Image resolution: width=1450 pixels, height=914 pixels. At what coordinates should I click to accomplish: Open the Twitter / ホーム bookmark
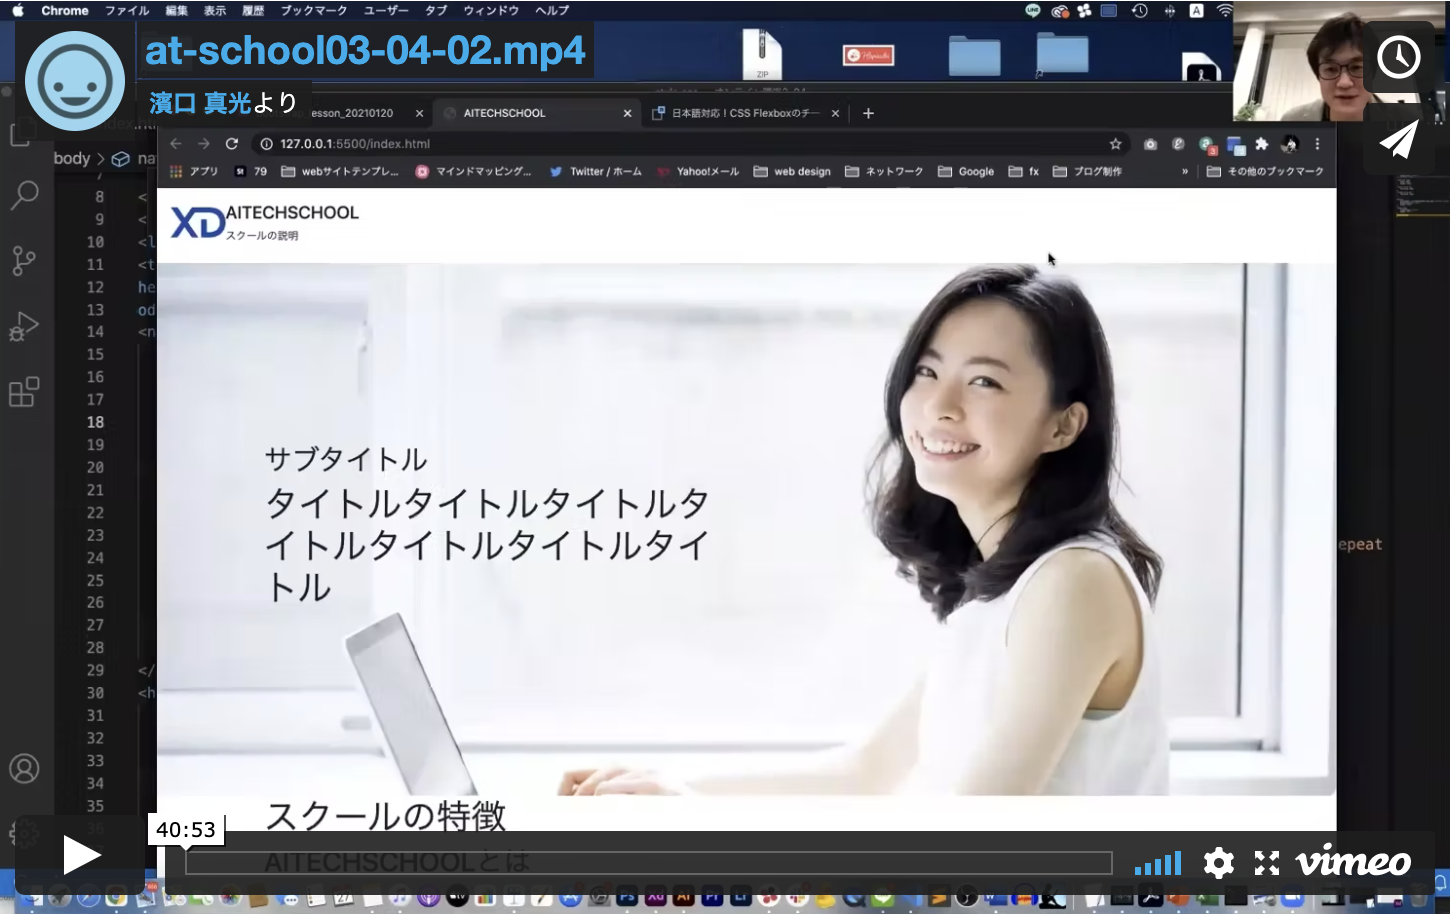point(596,171)
